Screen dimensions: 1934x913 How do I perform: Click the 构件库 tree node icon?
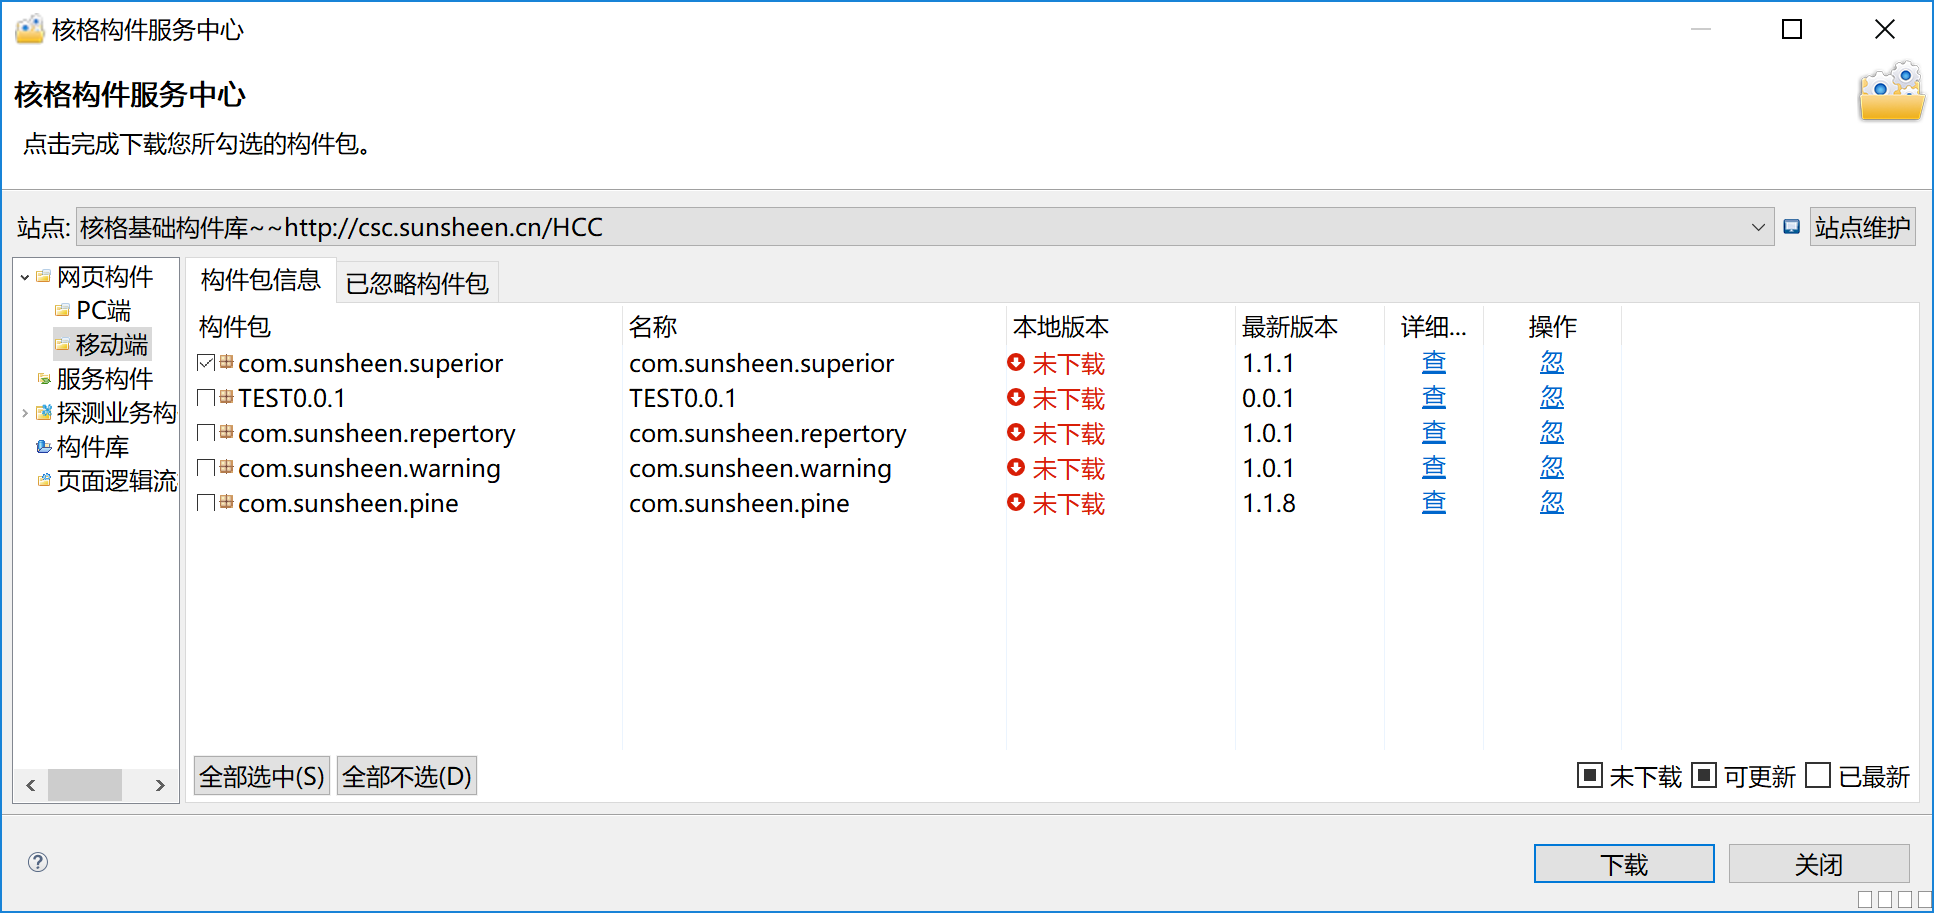[43, 447]
